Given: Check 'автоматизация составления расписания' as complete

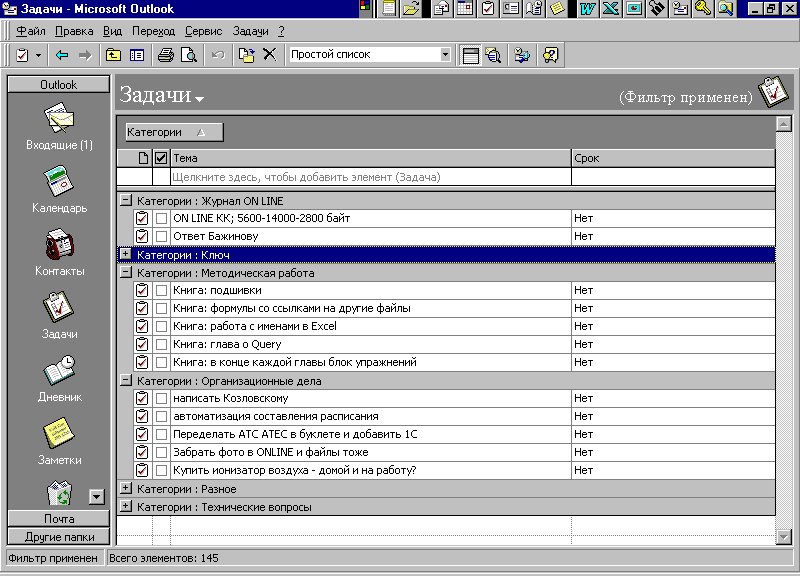Looking at the screenshot, I should pos(161,416).
